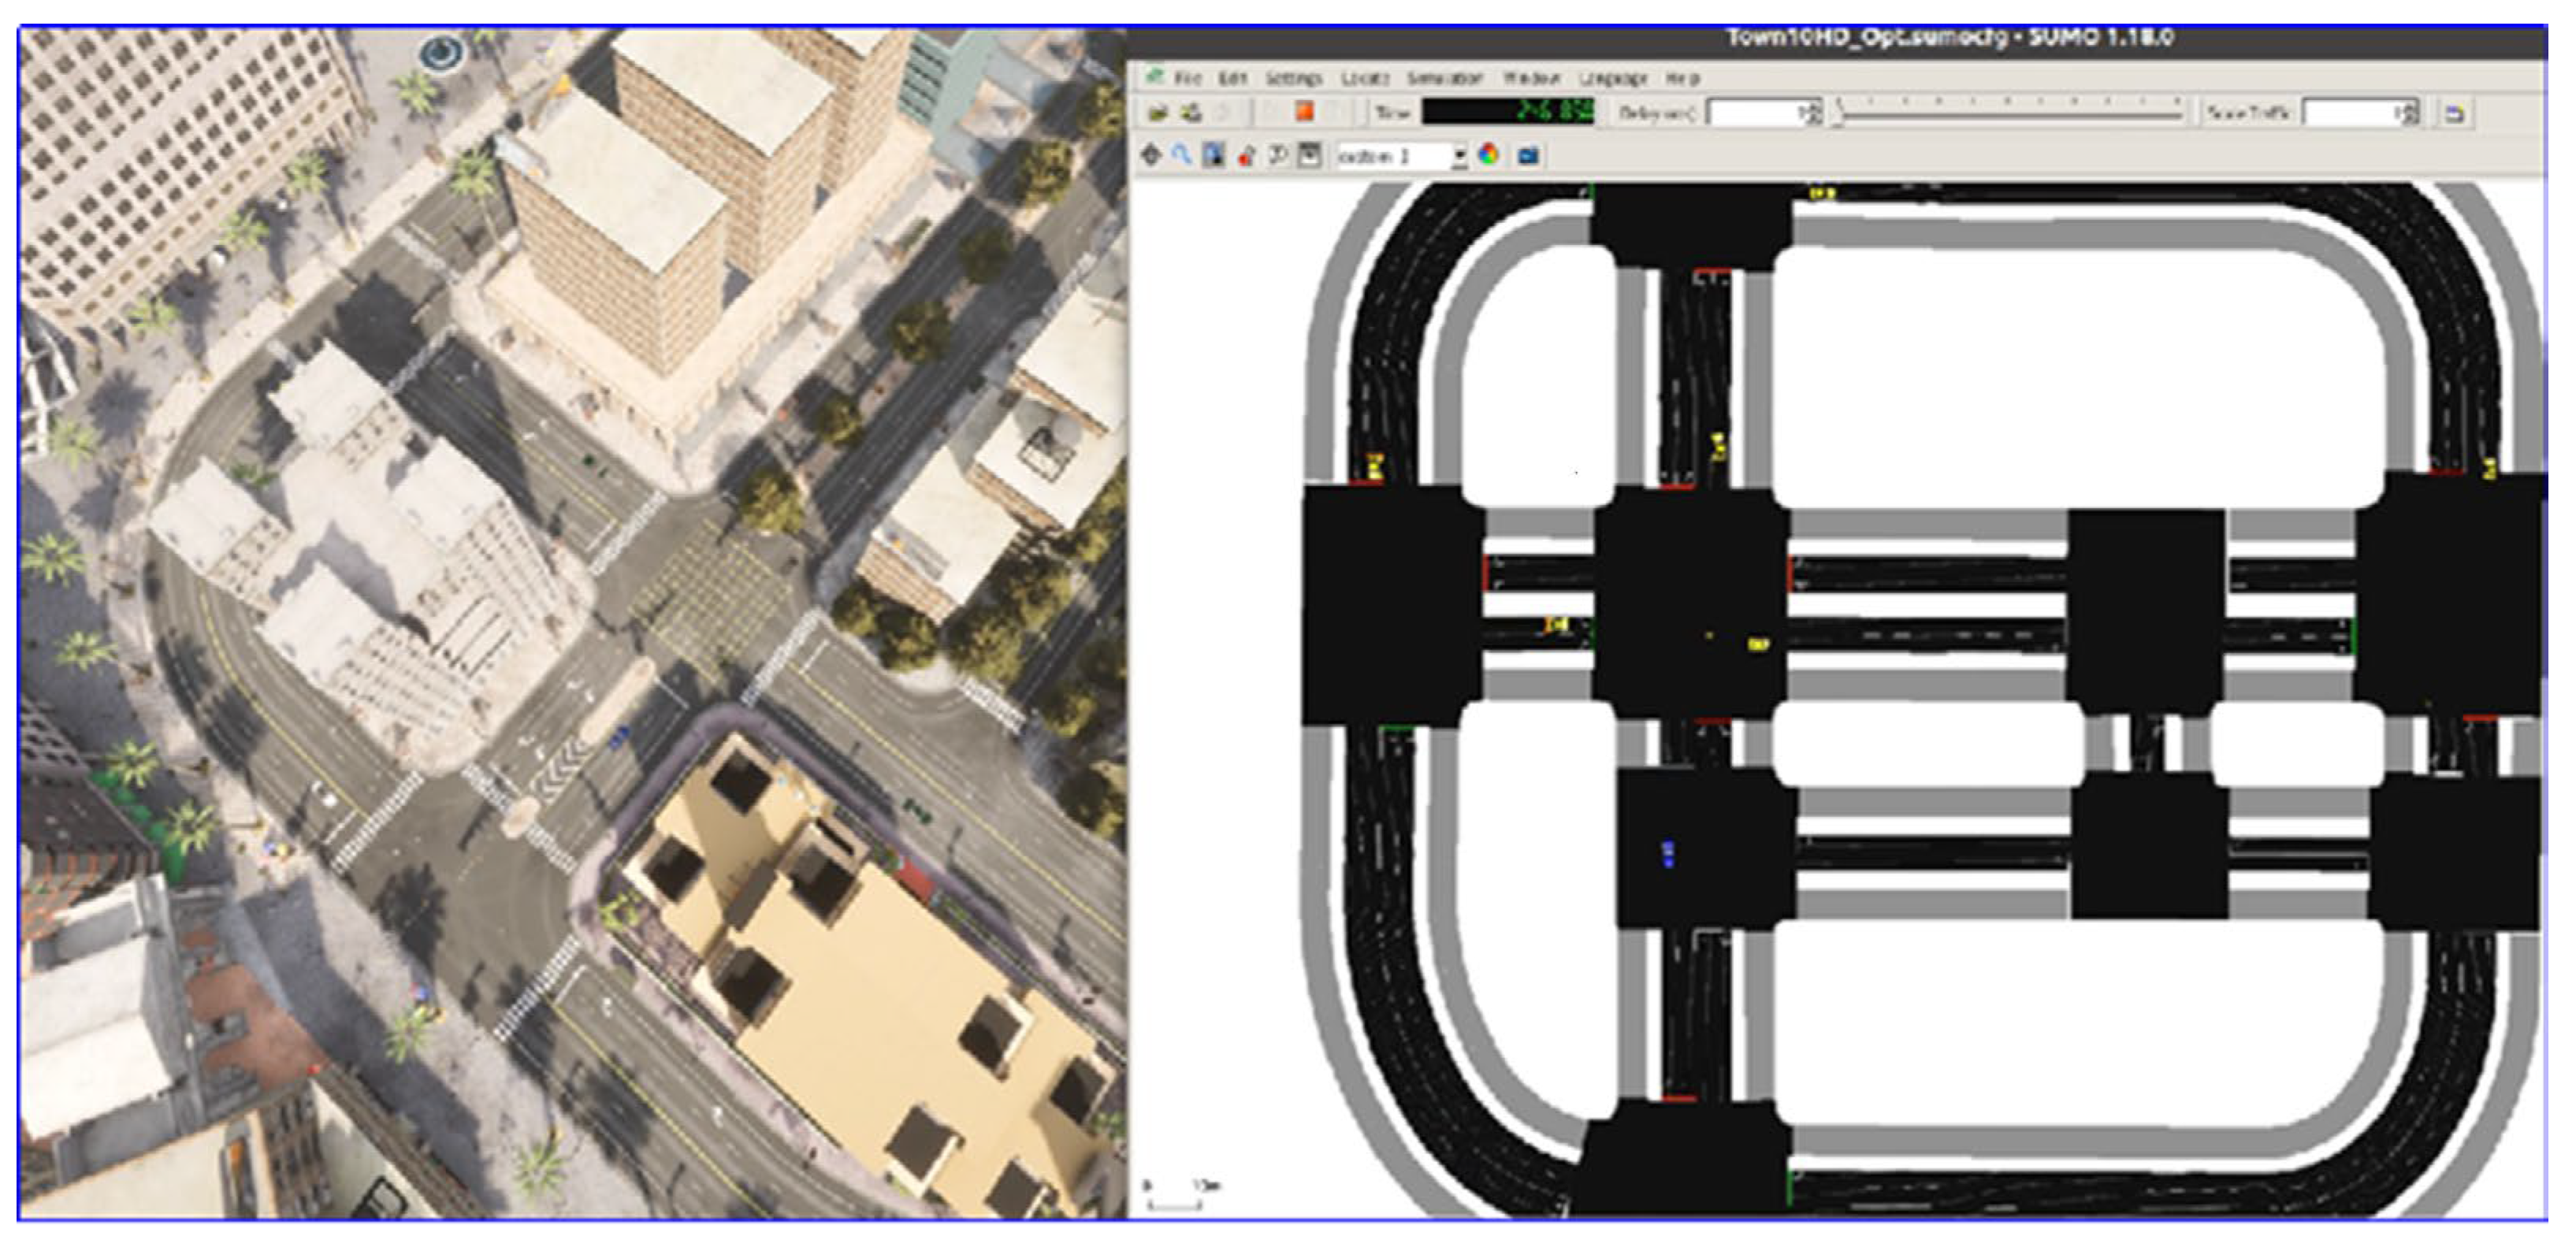The image size is (2576, 1244).
Task: Toggle the tooltips icon in view toolbar
Action: 1278,156
